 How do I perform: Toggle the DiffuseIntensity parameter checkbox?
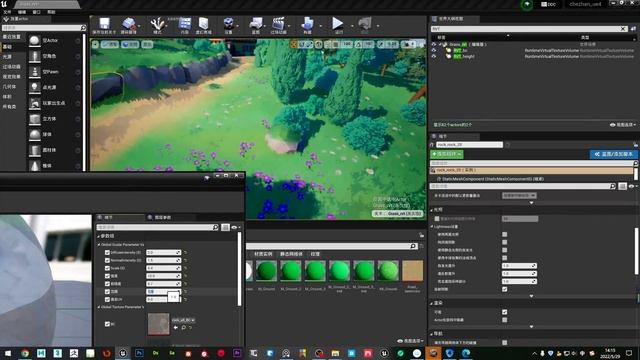pos(107,253)
